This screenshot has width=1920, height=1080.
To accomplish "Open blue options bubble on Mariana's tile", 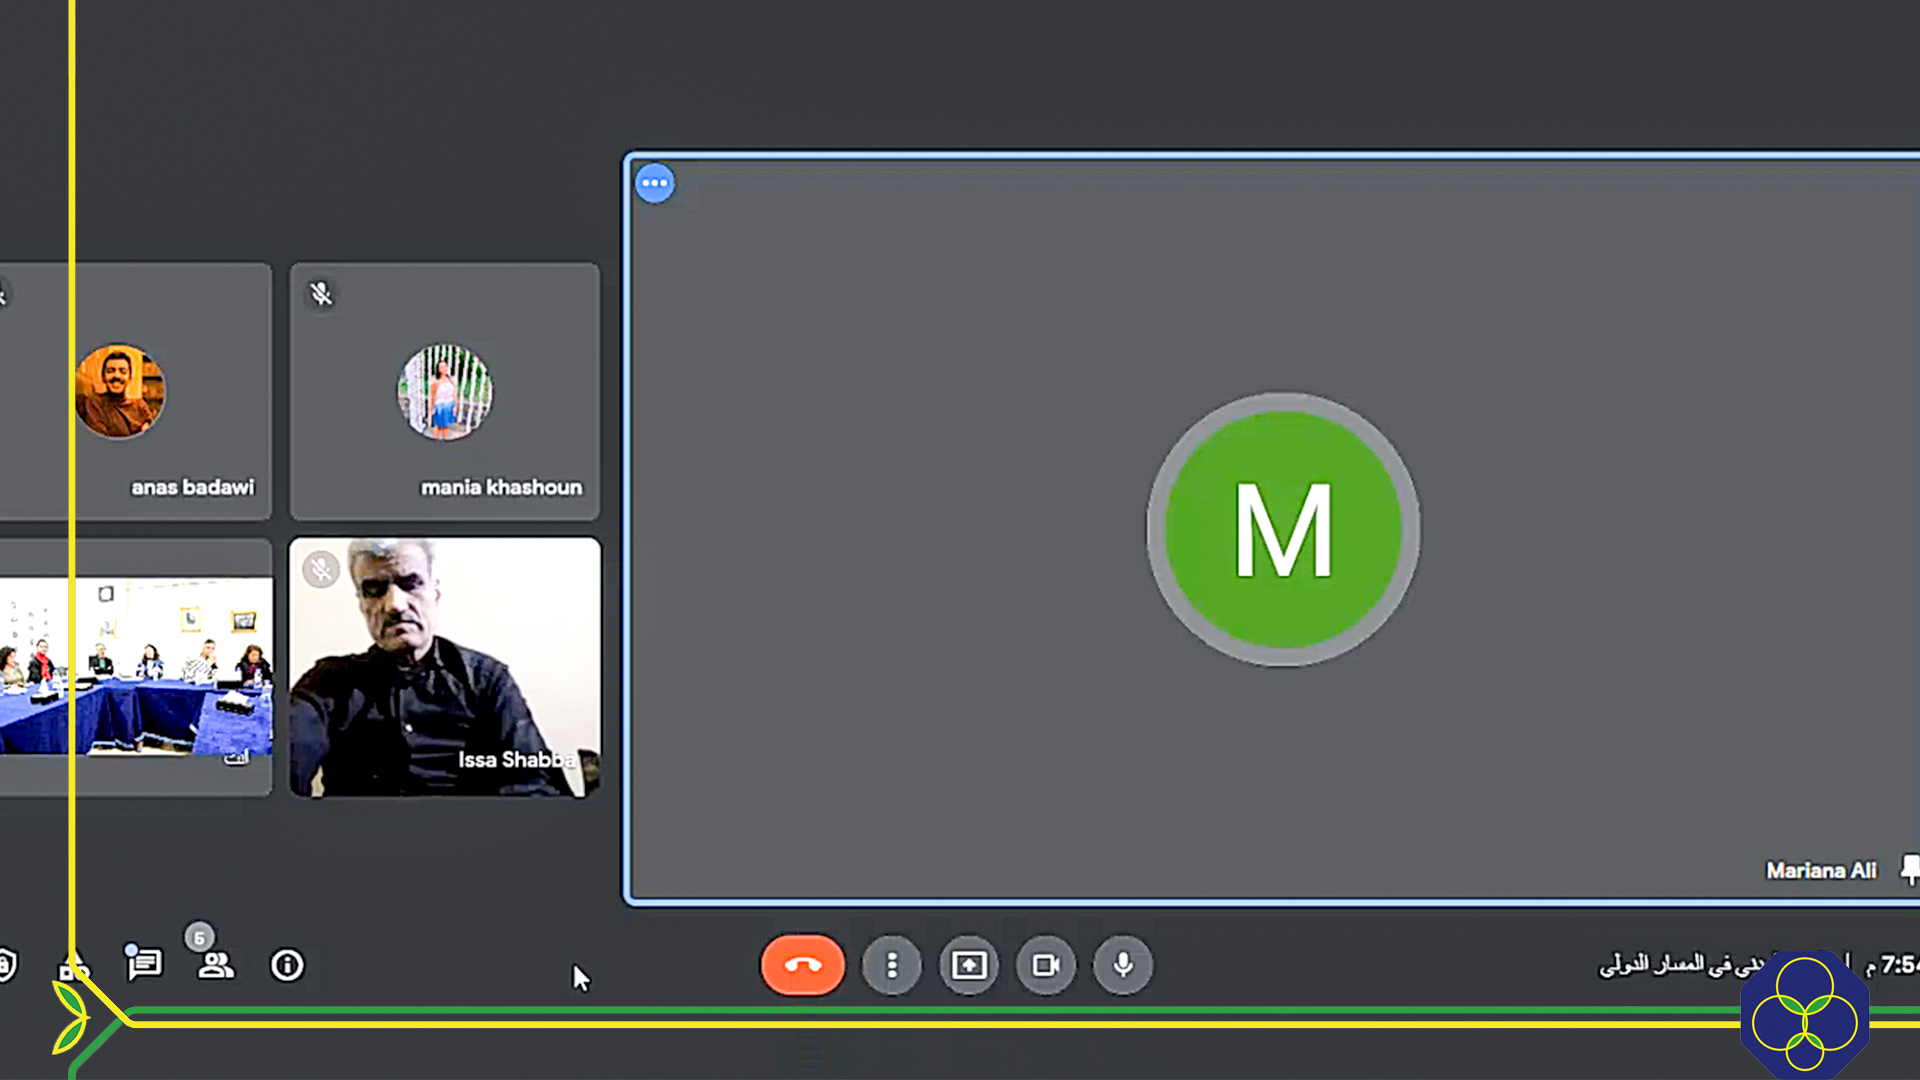I will (655, 183).
